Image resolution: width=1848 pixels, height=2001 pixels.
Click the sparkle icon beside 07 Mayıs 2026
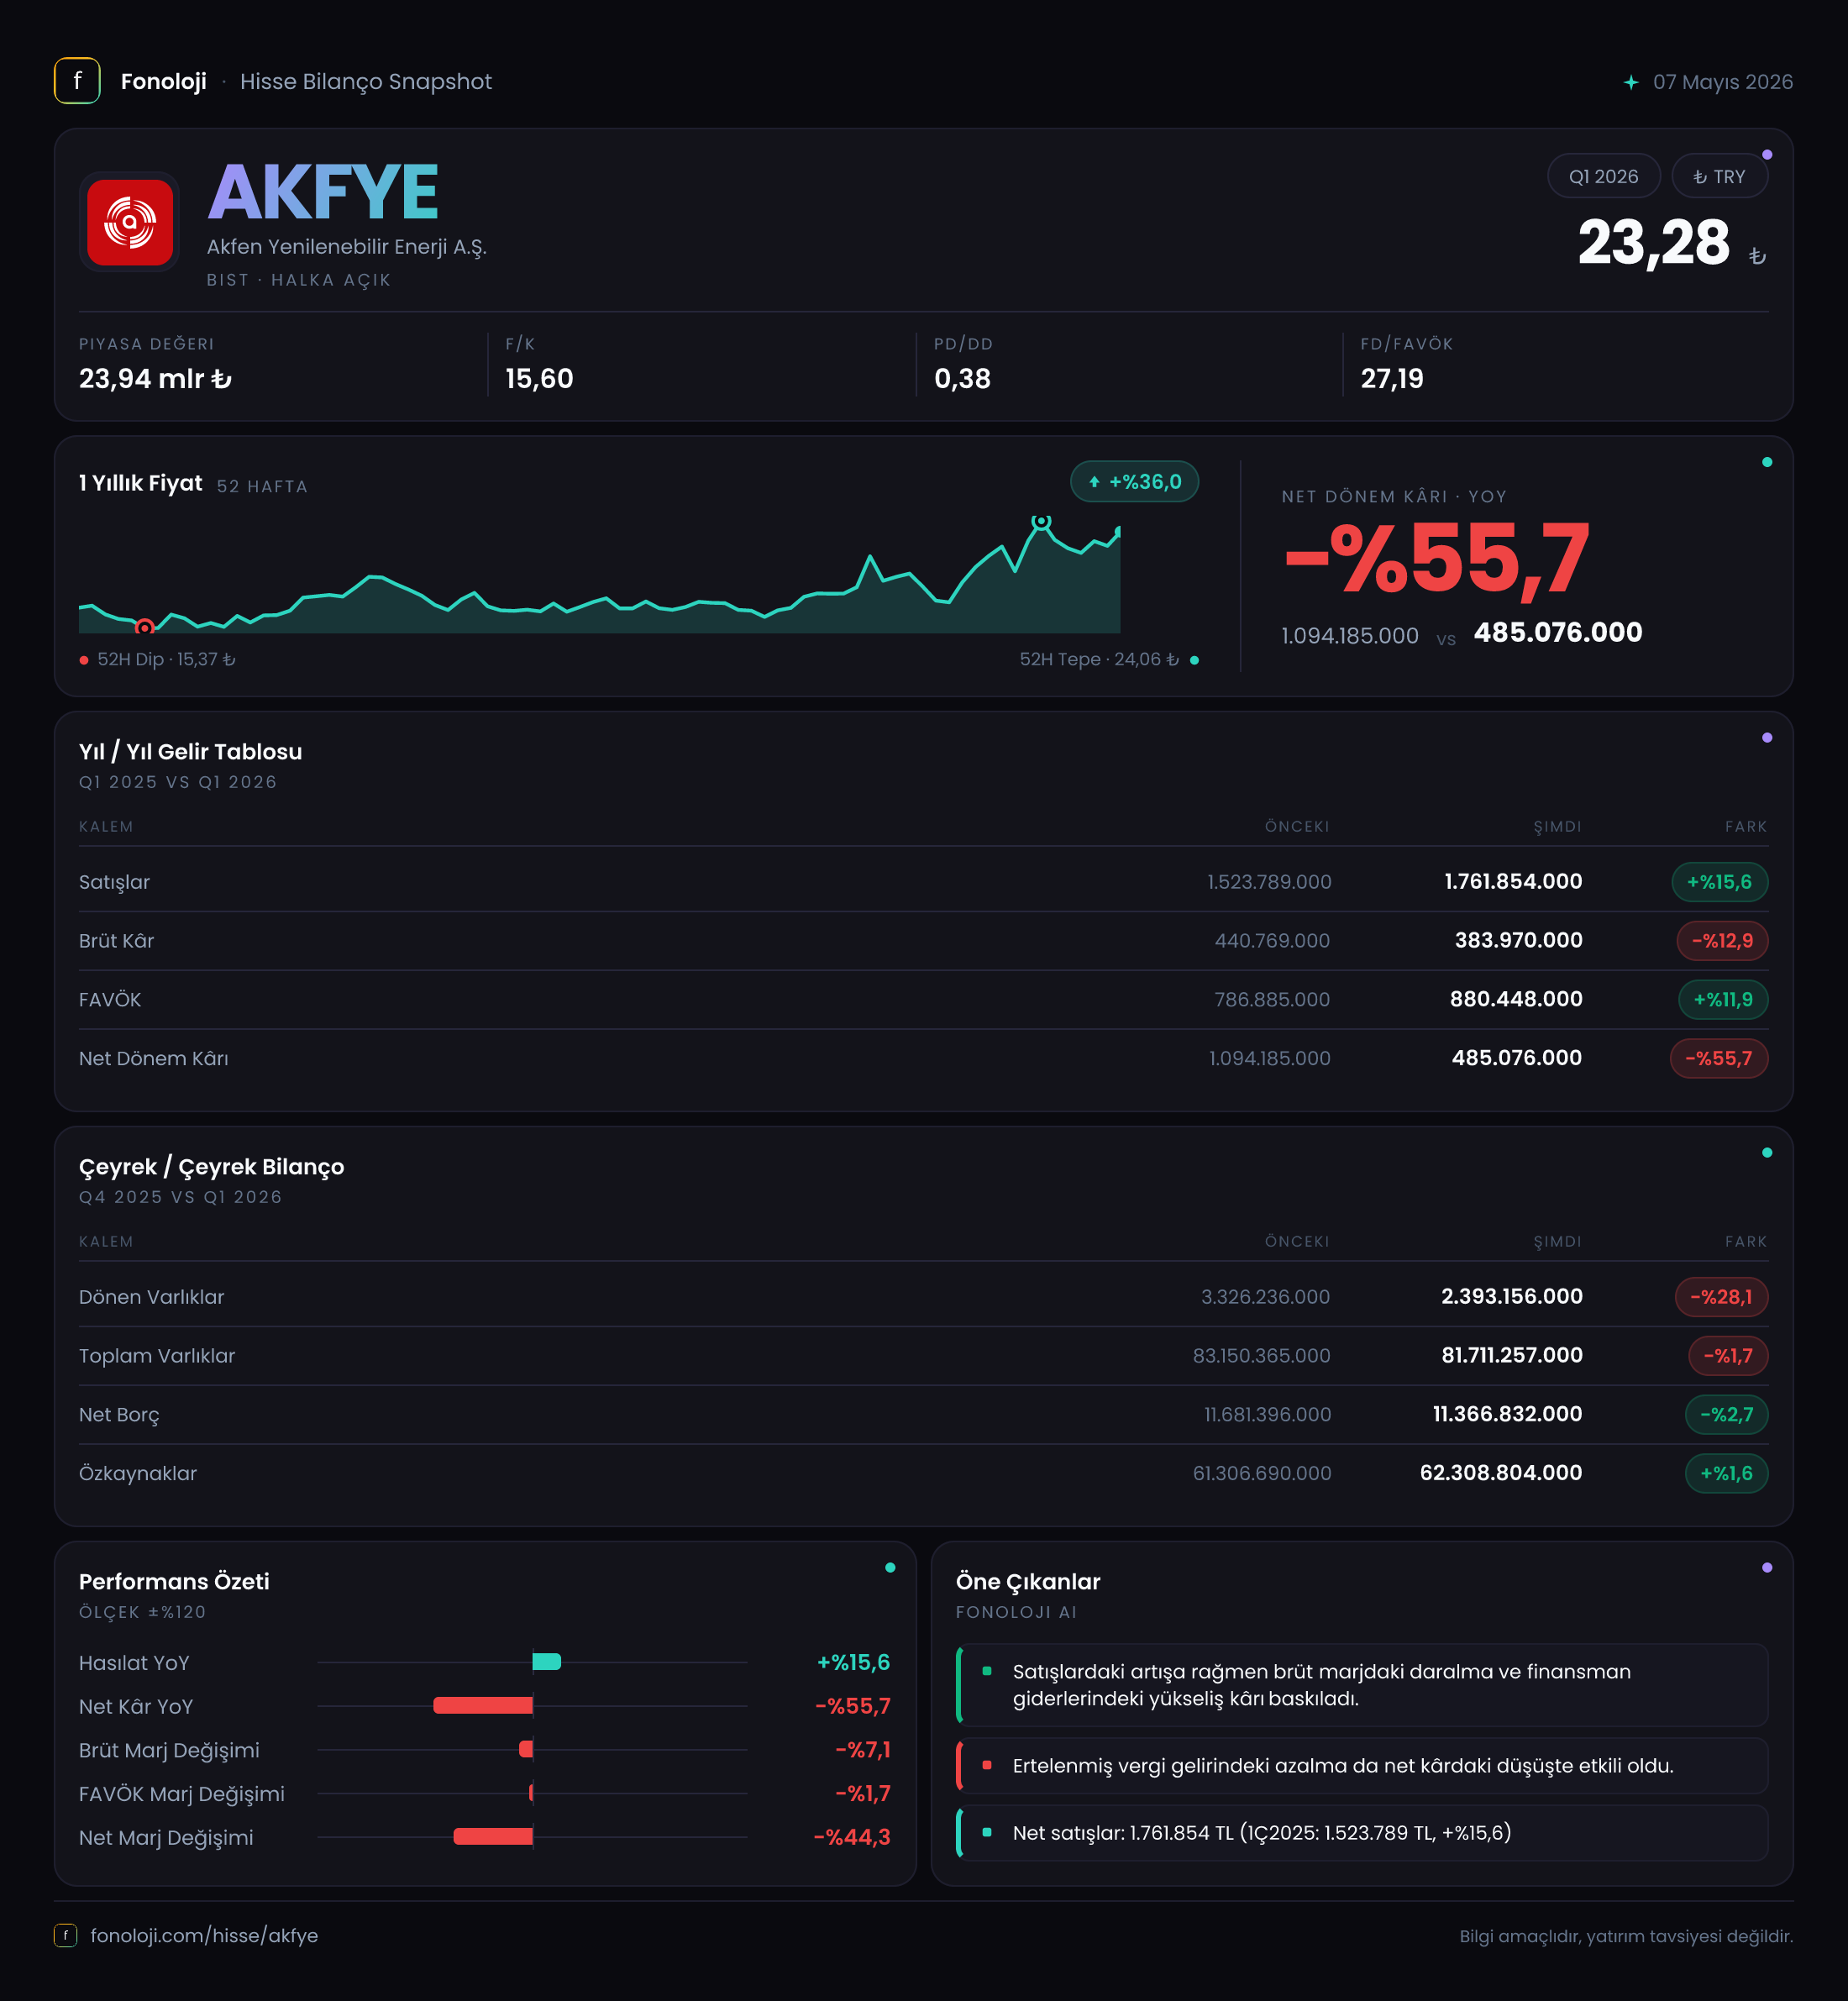[1631, 82]
